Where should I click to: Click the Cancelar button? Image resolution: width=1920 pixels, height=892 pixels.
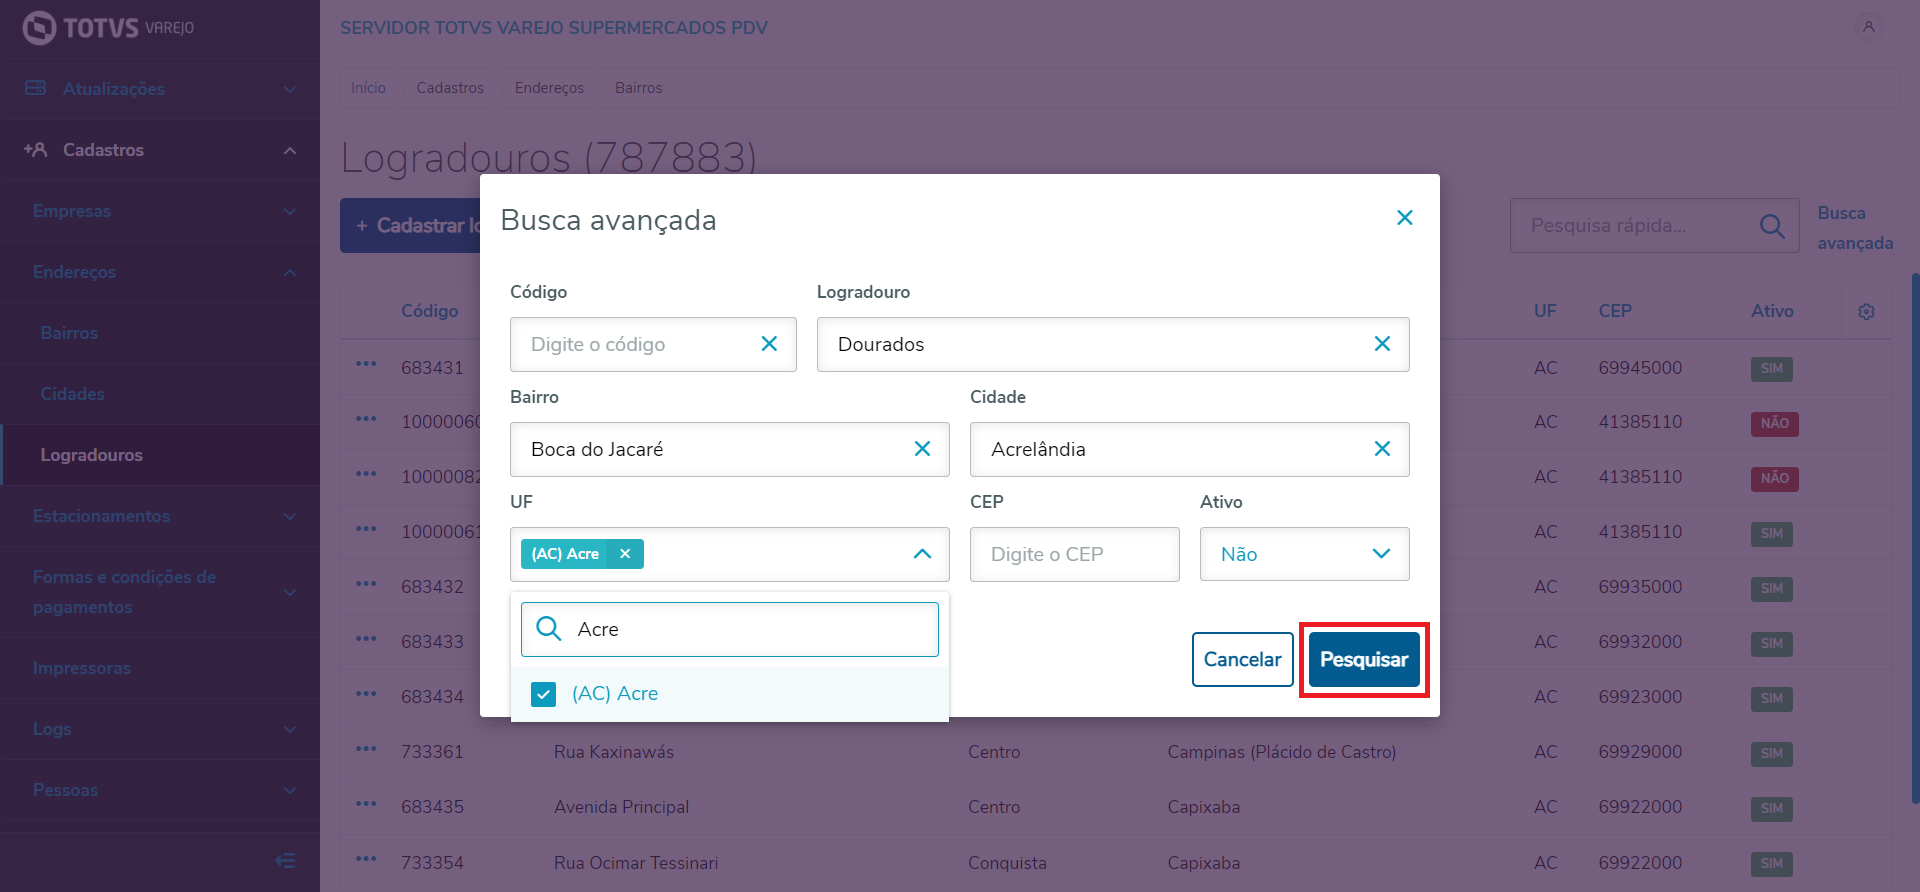(1242, 659)
